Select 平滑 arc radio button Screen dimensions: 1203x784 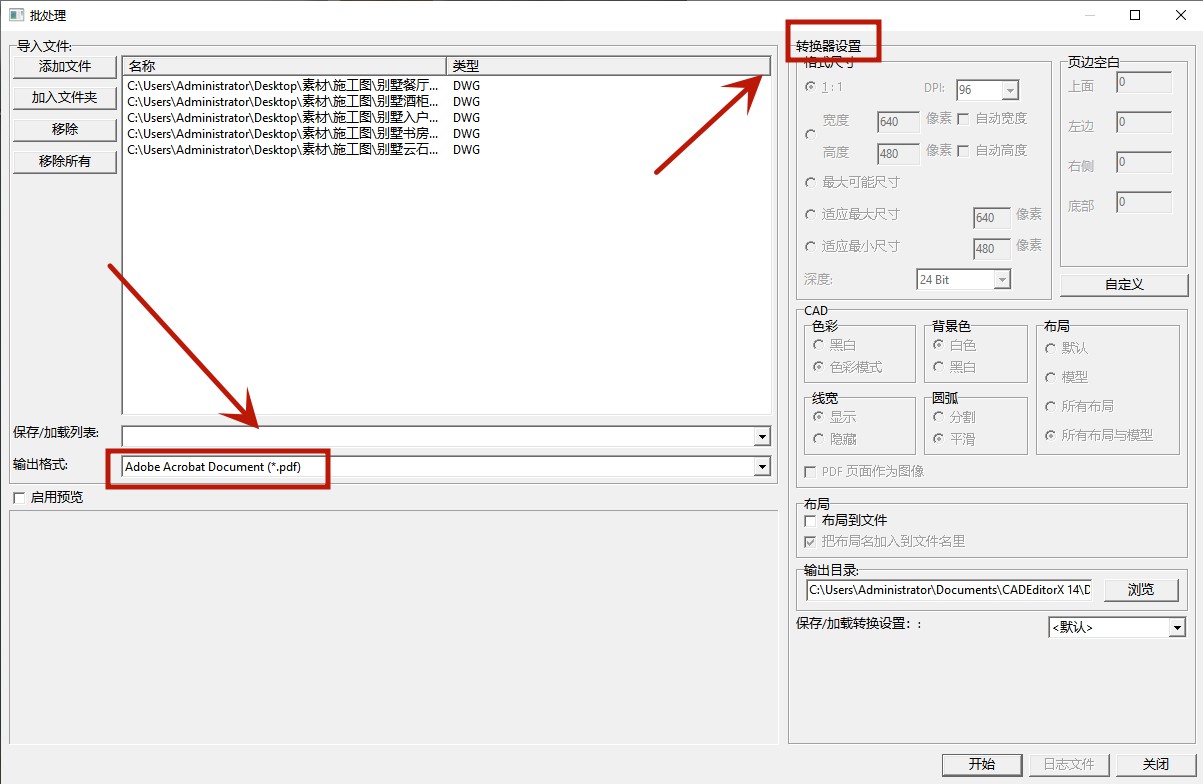click(938, 439)
